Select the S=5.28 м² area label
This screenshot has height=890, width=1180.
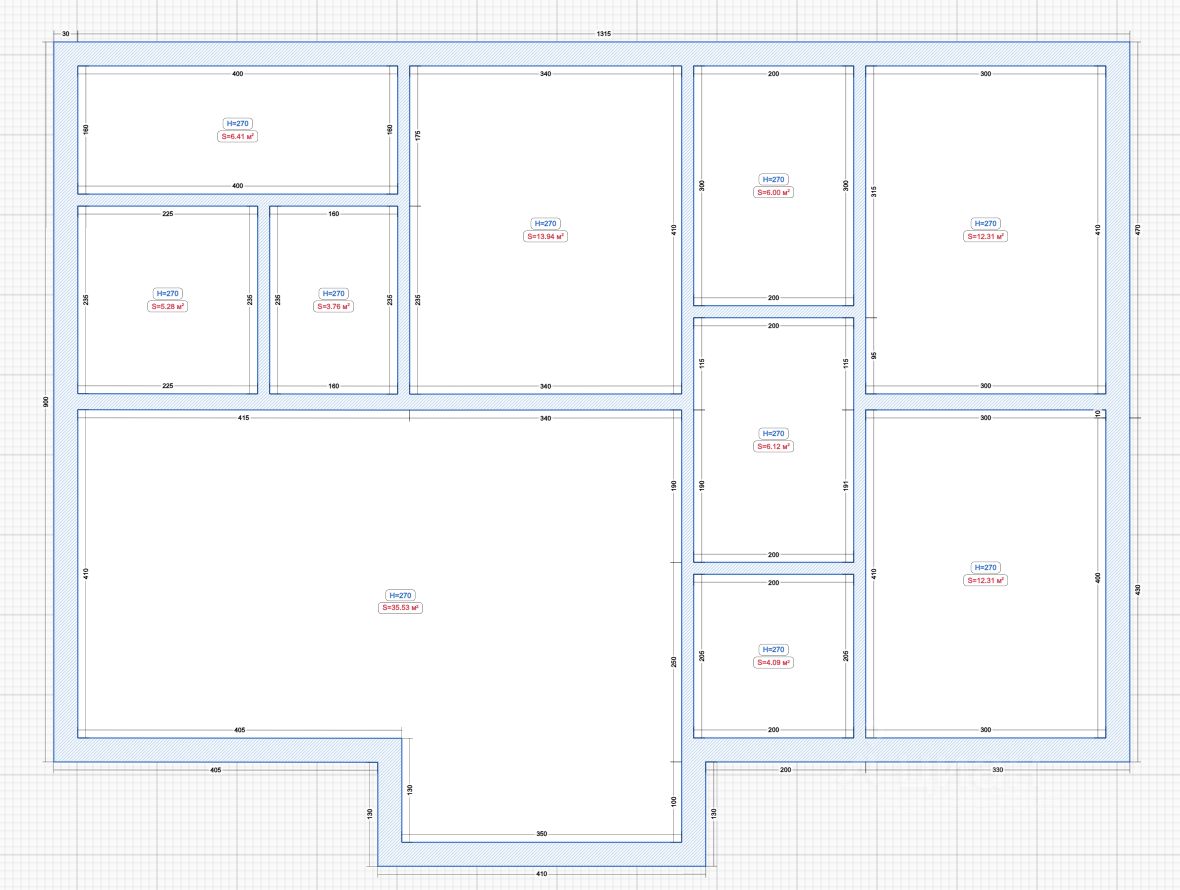[168, 307]
